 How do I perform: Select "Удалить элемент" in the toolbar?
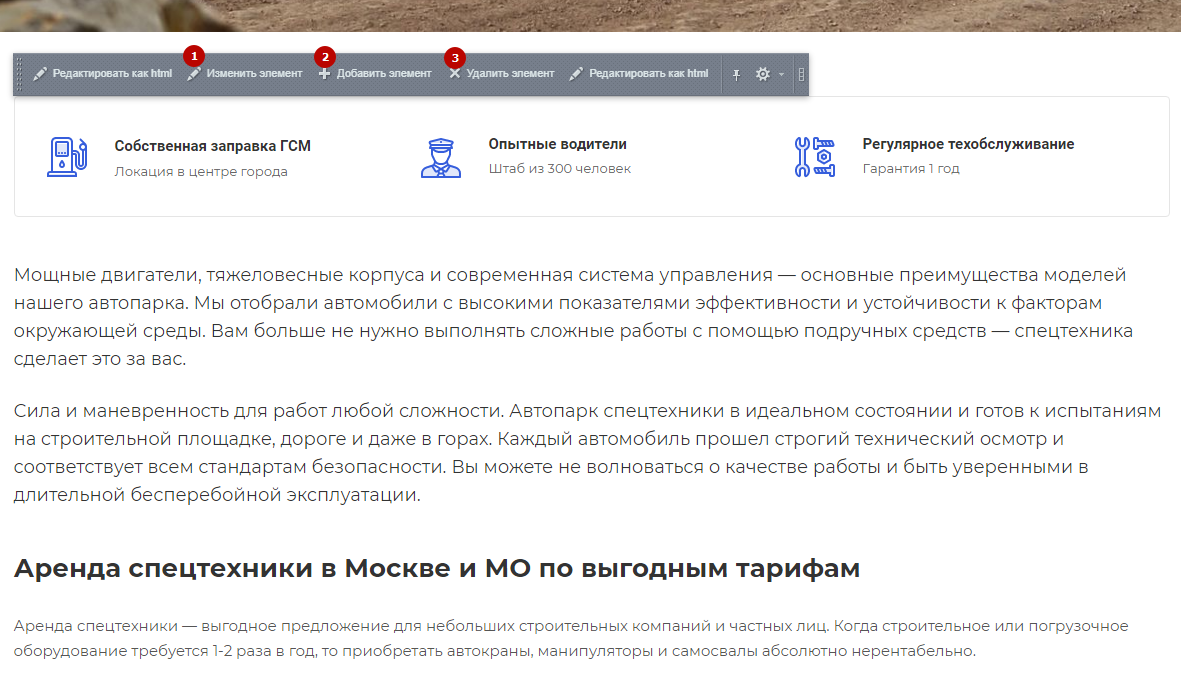click(x=501, y=74)
